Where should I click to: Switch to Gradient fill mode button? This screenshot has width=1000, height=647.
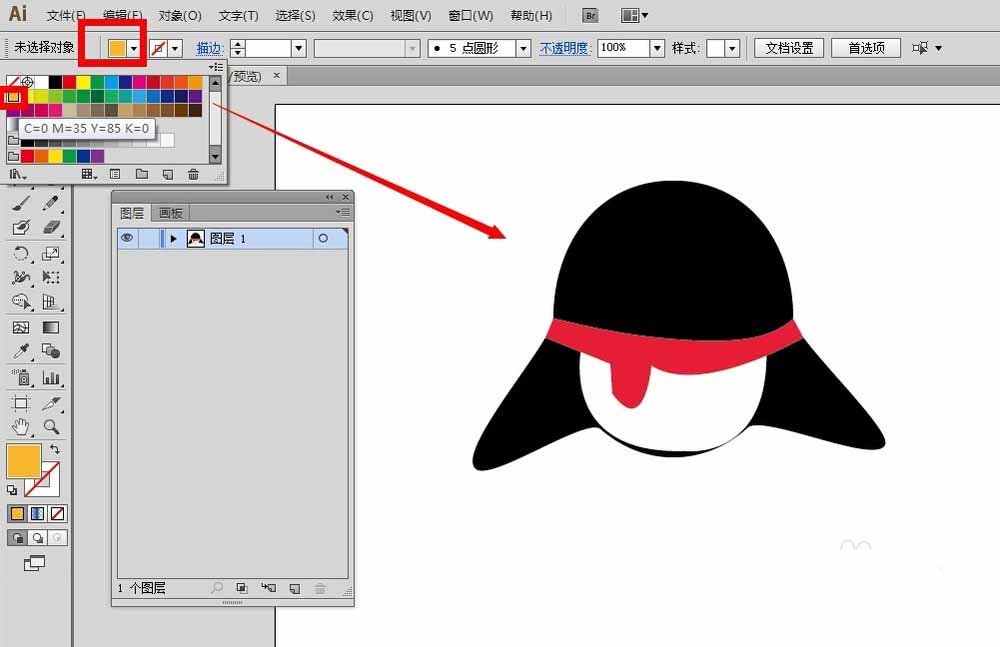tap(38, 514)
